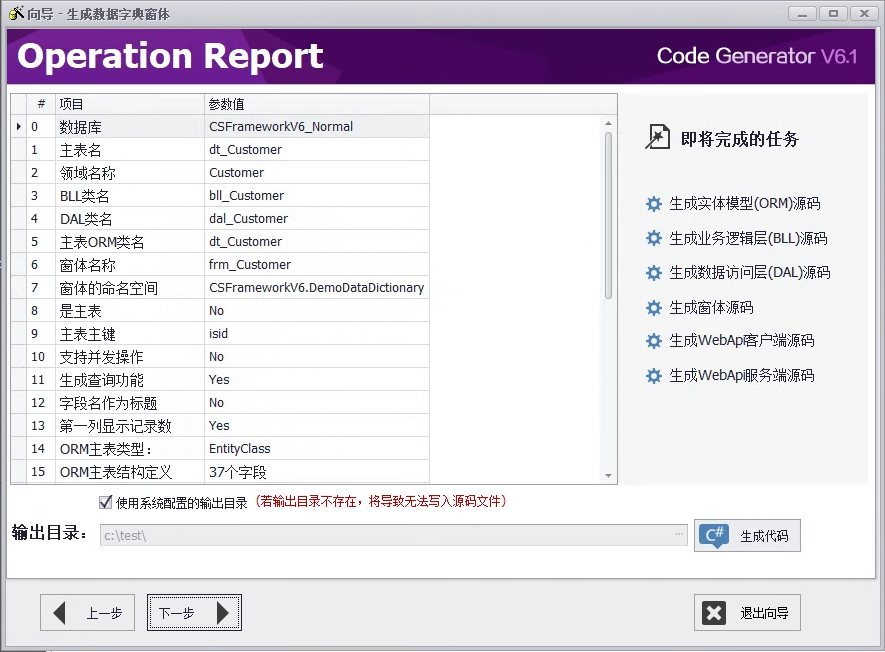Click the row indicator arrow of row 0

pyautogui.click(x=19, y=126)
